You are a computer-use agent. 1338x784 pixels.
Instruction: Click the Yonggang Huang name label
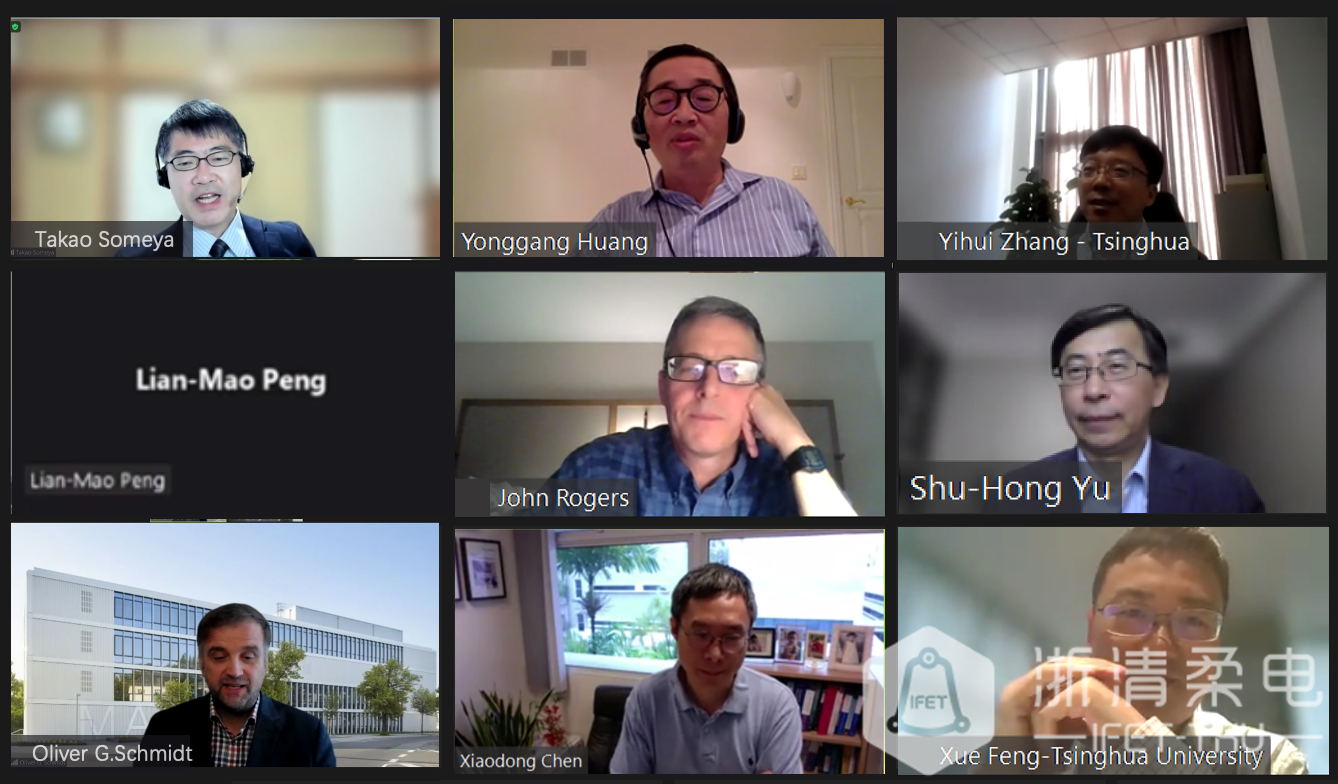click(x=554, y=241)
